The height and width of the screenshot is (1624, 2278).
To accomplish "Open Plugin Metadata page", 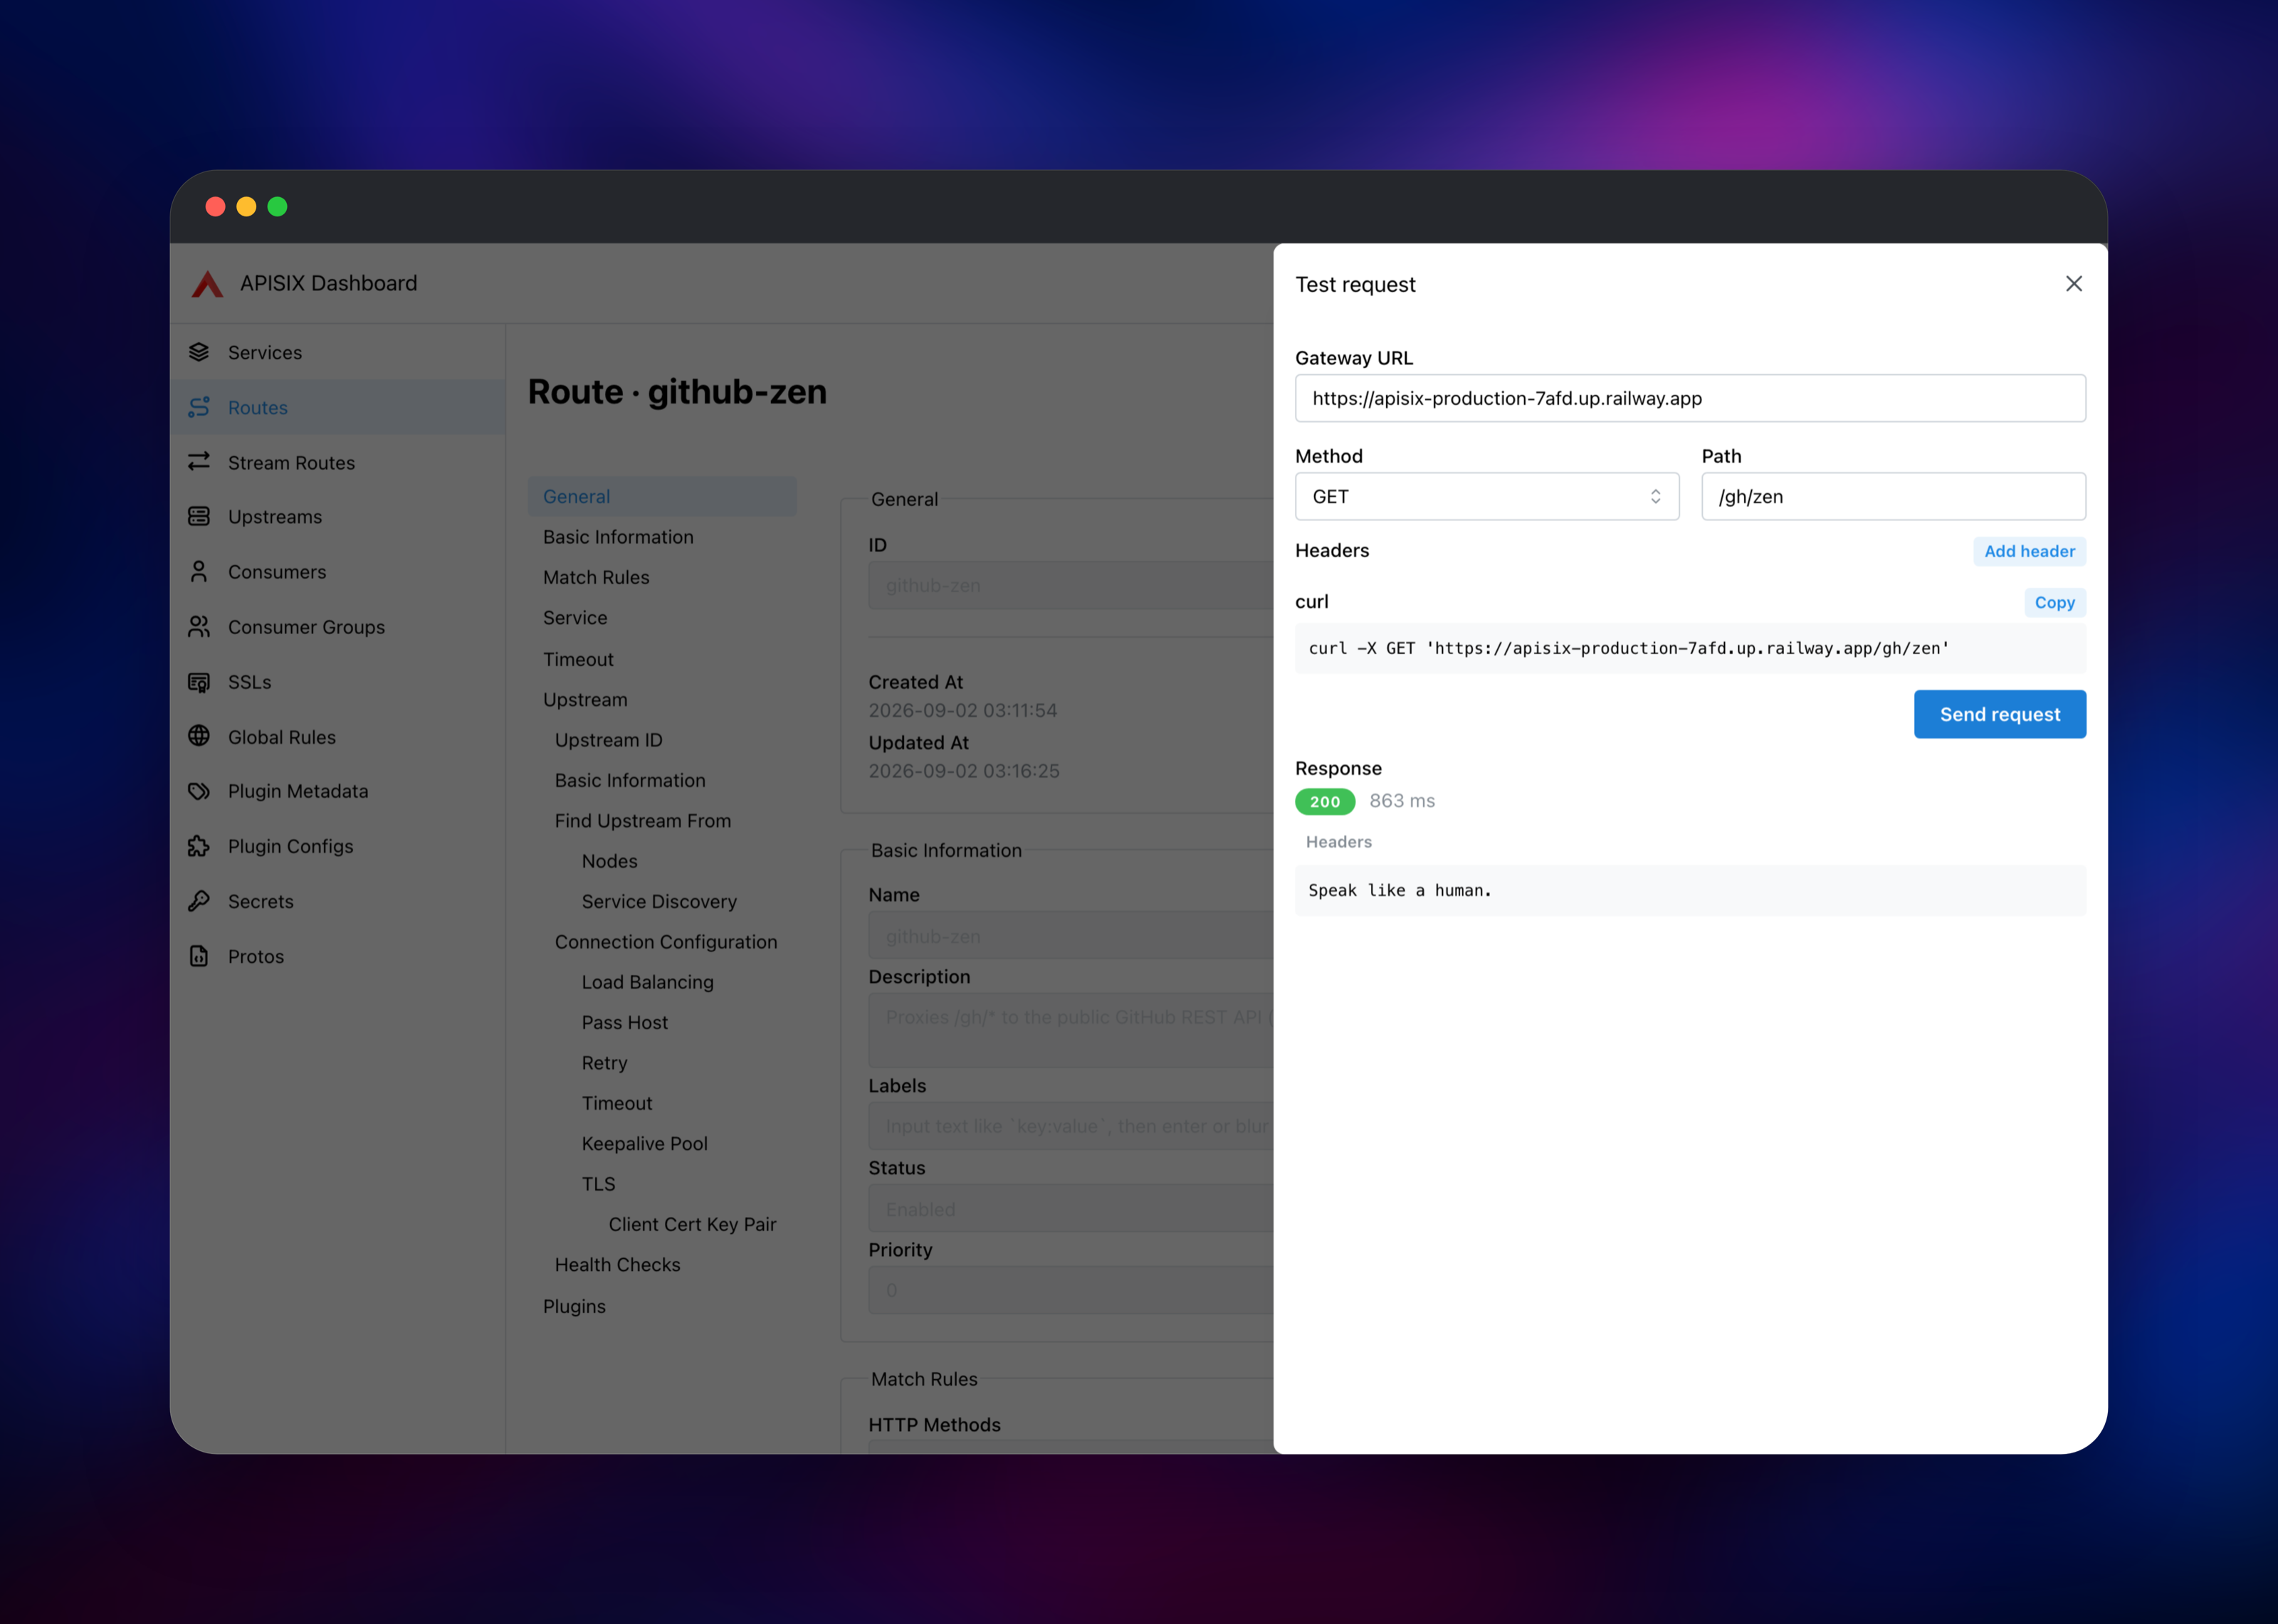I will point(338,791).
